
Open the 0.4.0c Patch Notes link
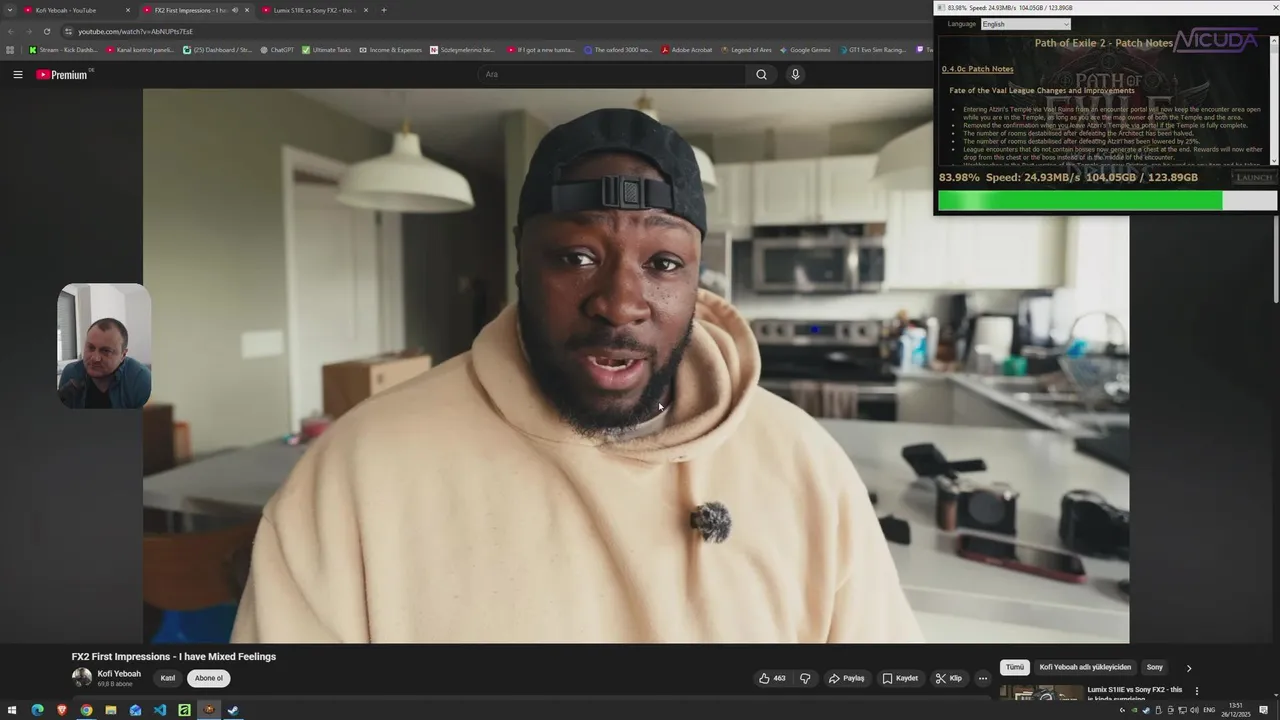tap(977, 69)
